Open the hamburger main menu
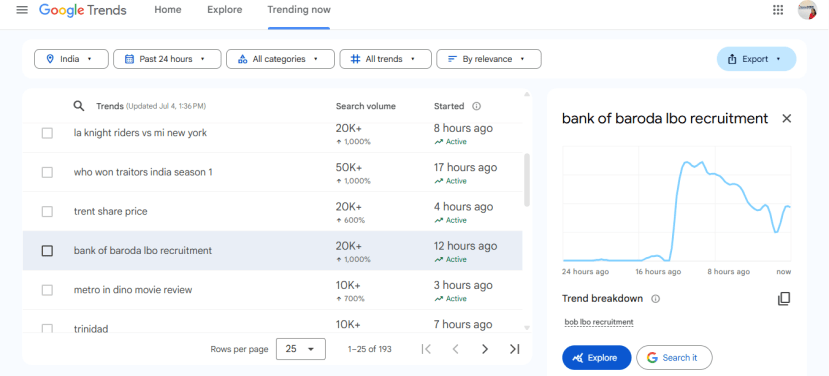 [22, 10]
